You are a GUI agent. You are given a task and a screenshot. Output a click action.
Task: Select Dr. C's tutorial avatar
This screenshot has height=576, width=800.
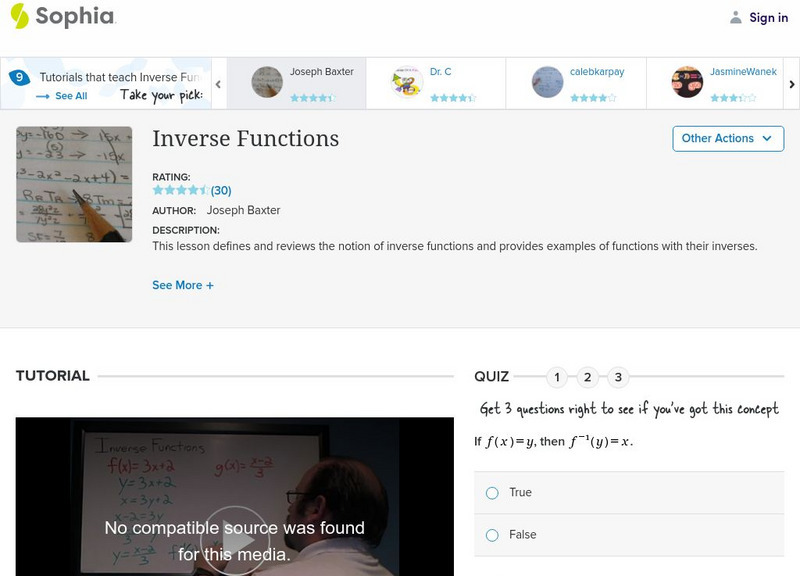(x=406, y=82)
